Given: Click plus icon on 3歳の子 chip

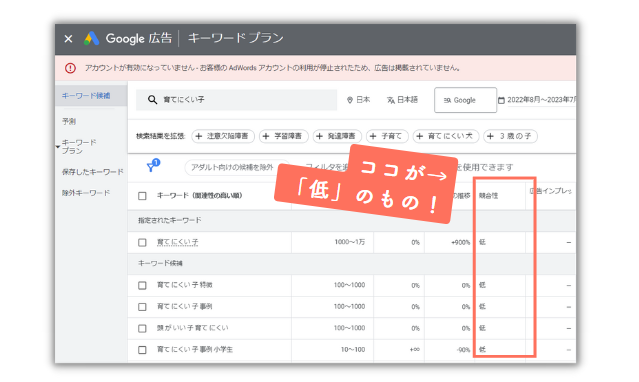Looking at the screenshot, I should [491, 136].
